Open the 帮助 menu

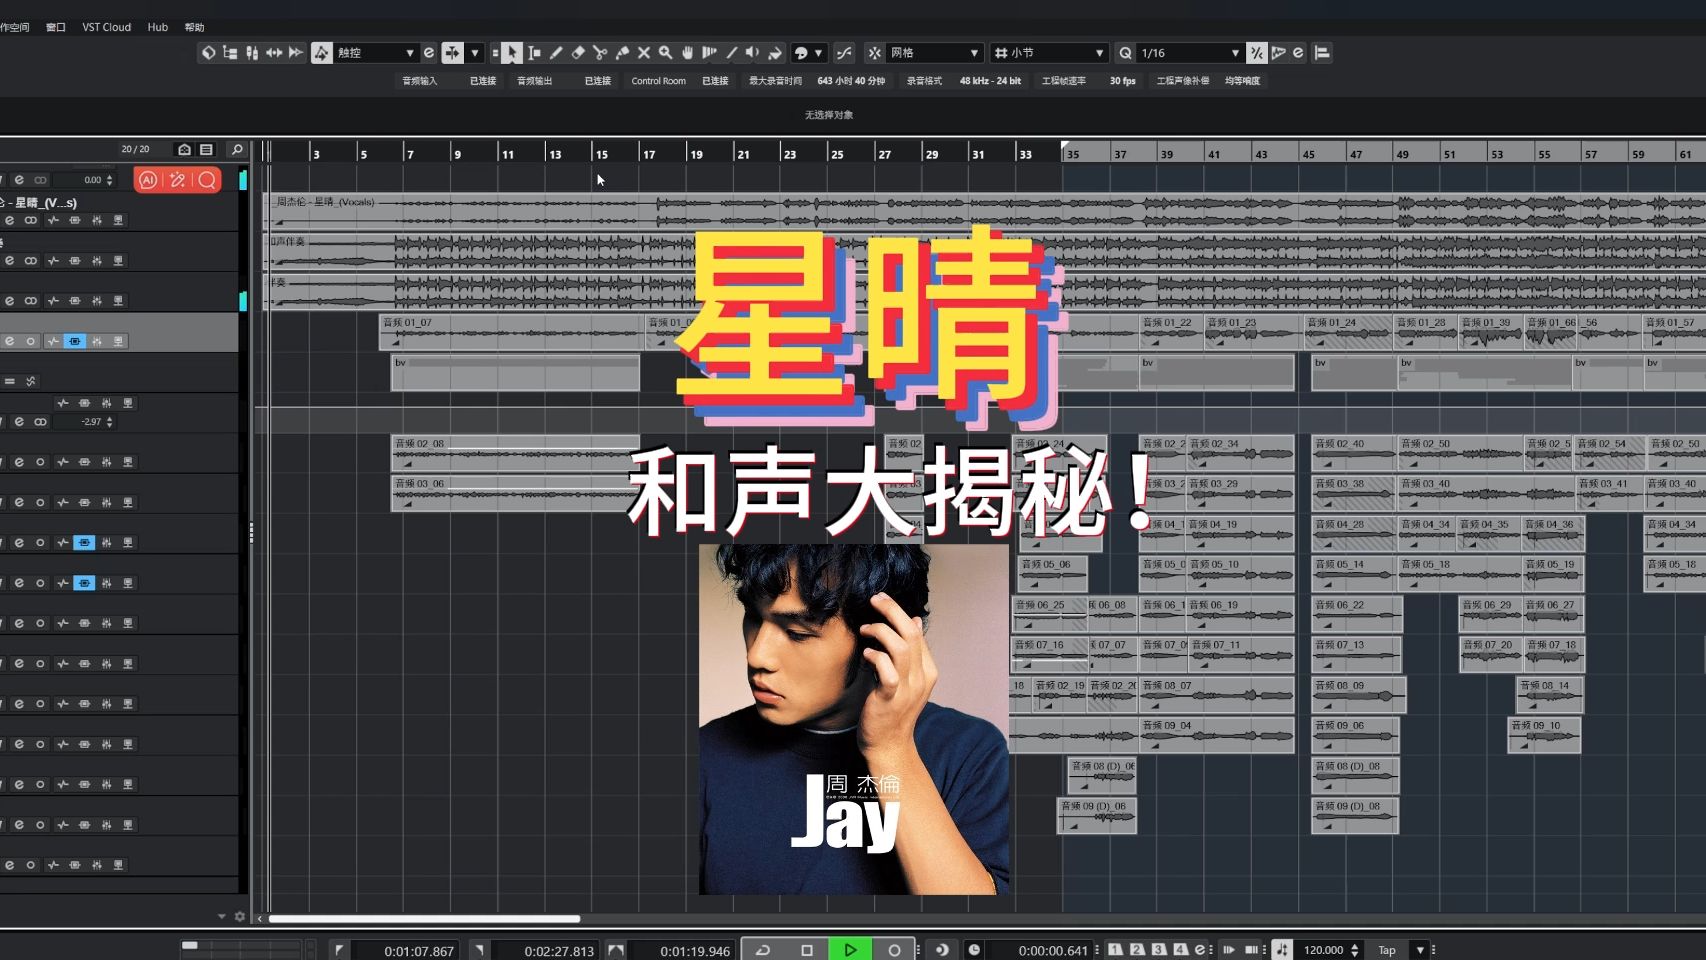[195, 27]
